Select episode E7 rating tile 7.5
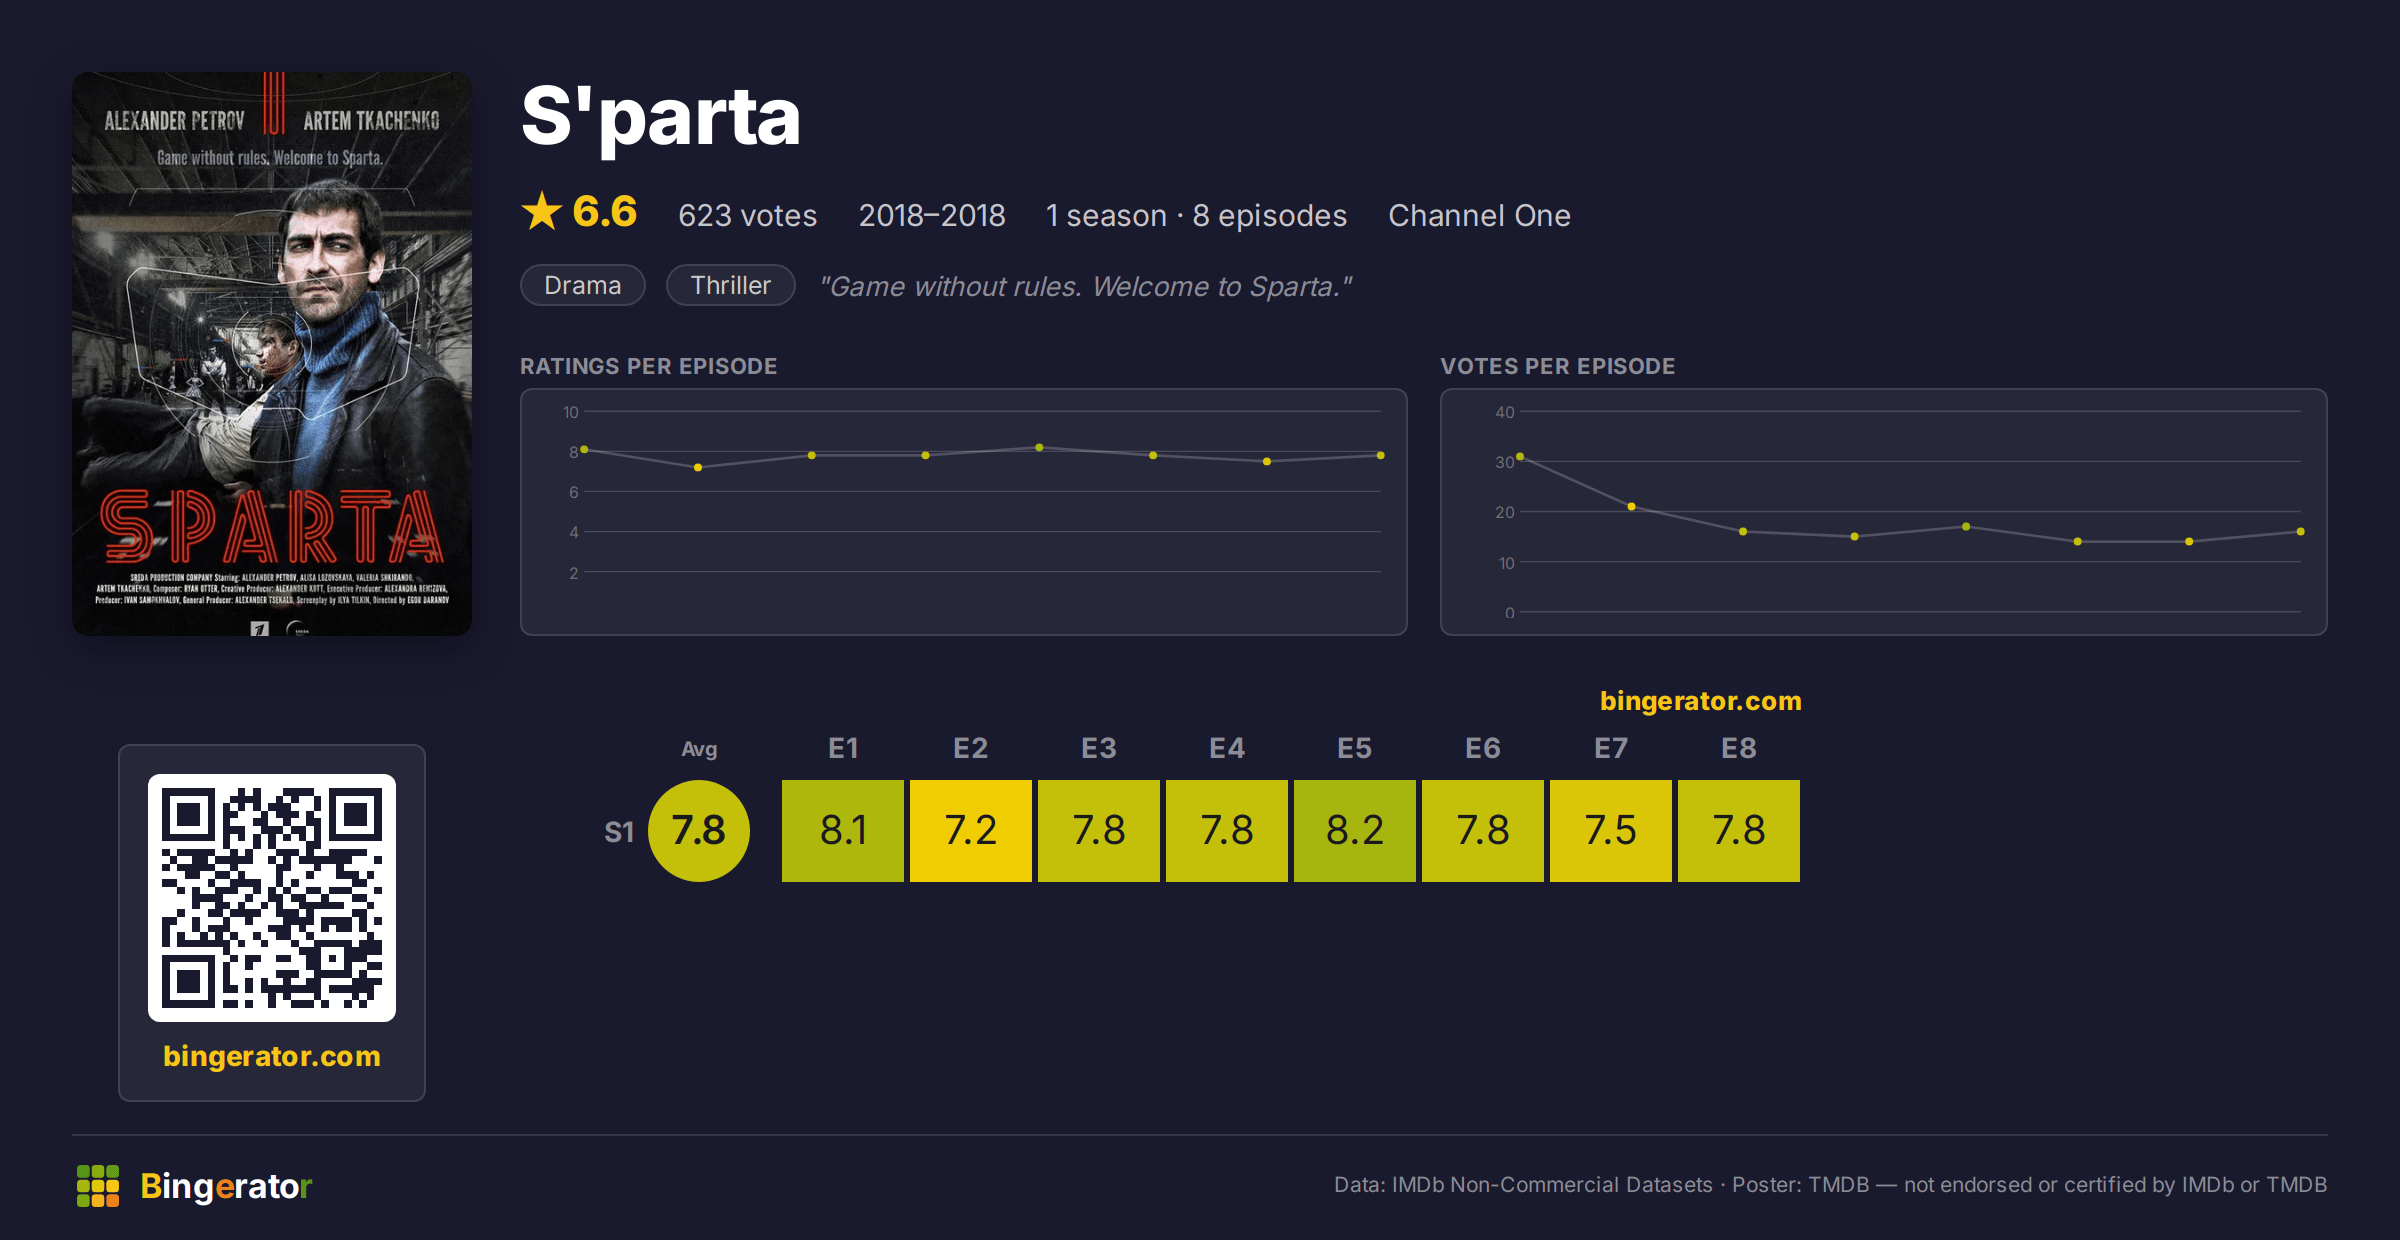Viewport: 2400px width, 1240px height. click(x=1611, y=830)
